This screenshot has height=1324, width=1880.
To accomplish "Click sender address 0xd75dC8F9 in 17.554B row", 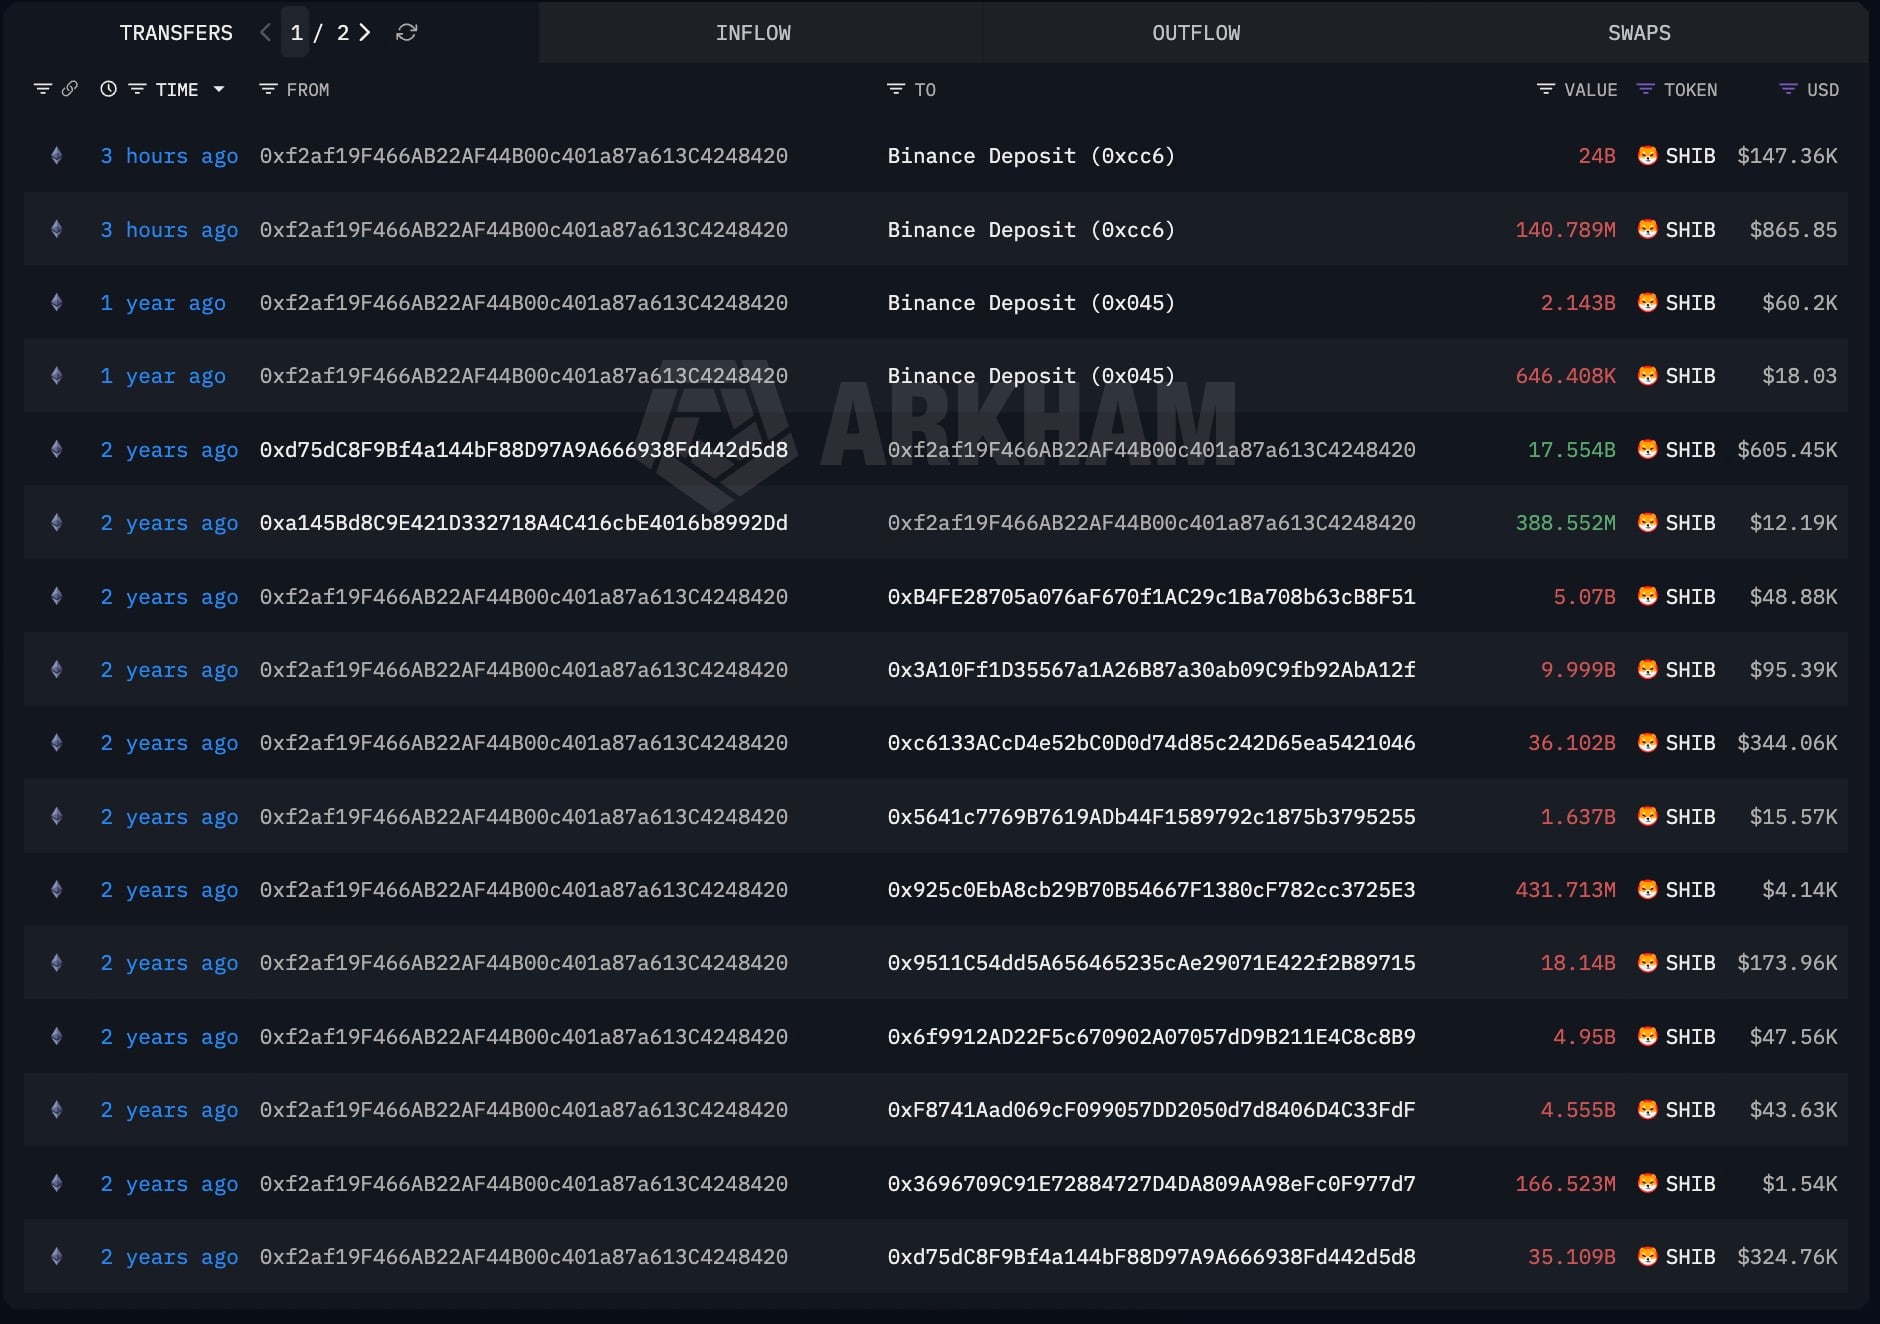I will [523, 450].
